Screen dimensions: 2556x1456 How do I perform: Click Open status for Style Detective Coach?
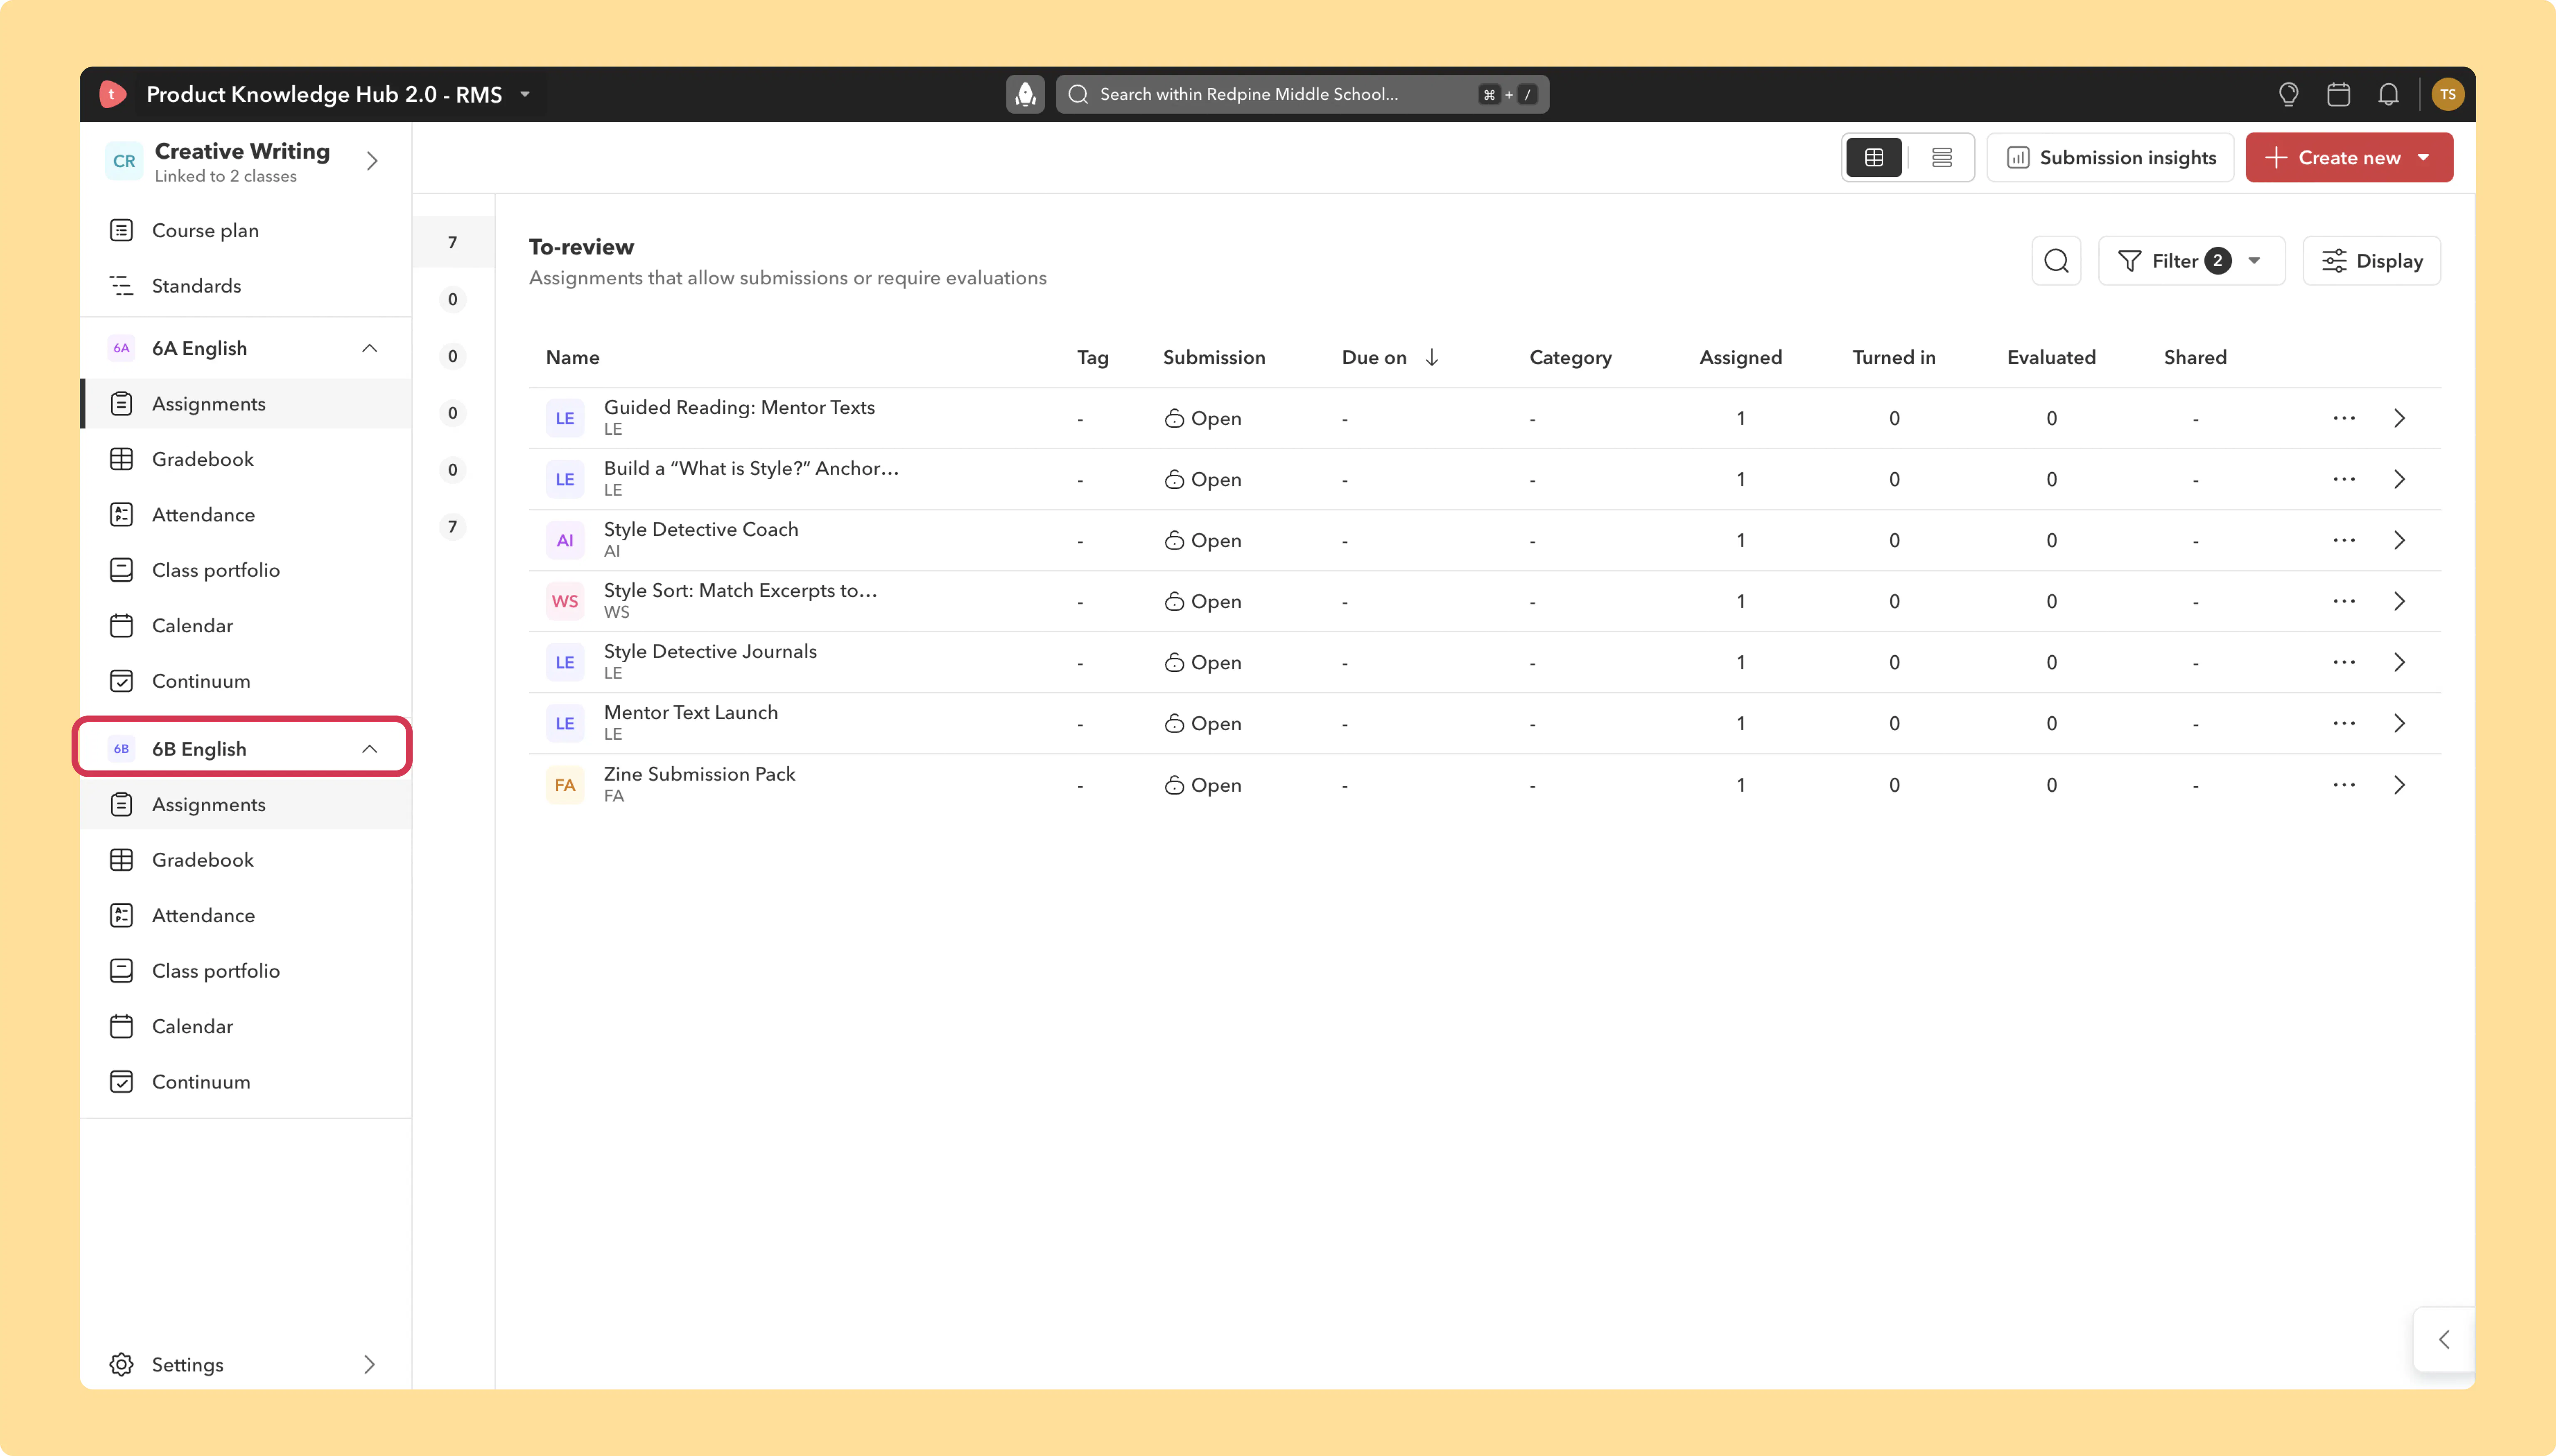point(1203,540)
